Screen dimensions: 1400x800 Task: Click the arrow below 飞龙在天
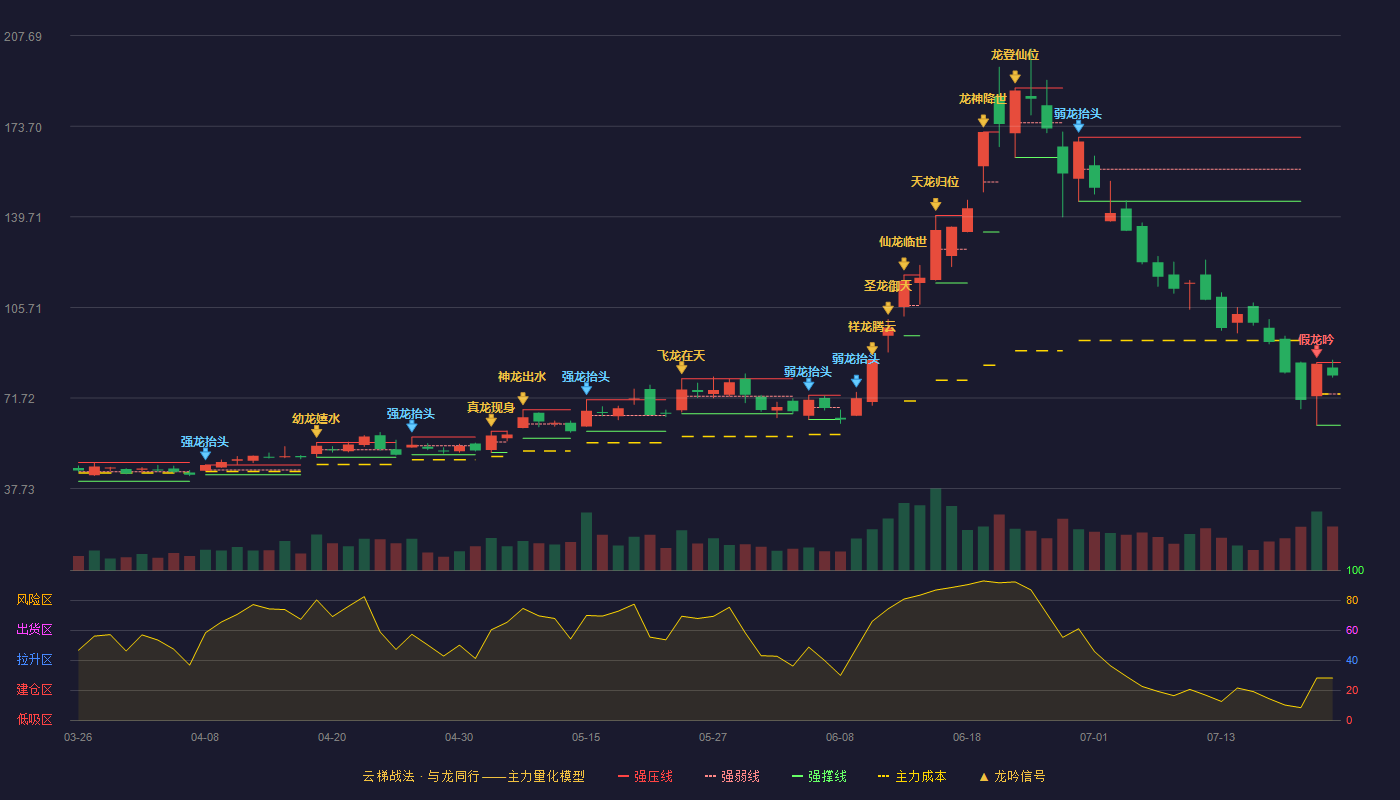682,368
